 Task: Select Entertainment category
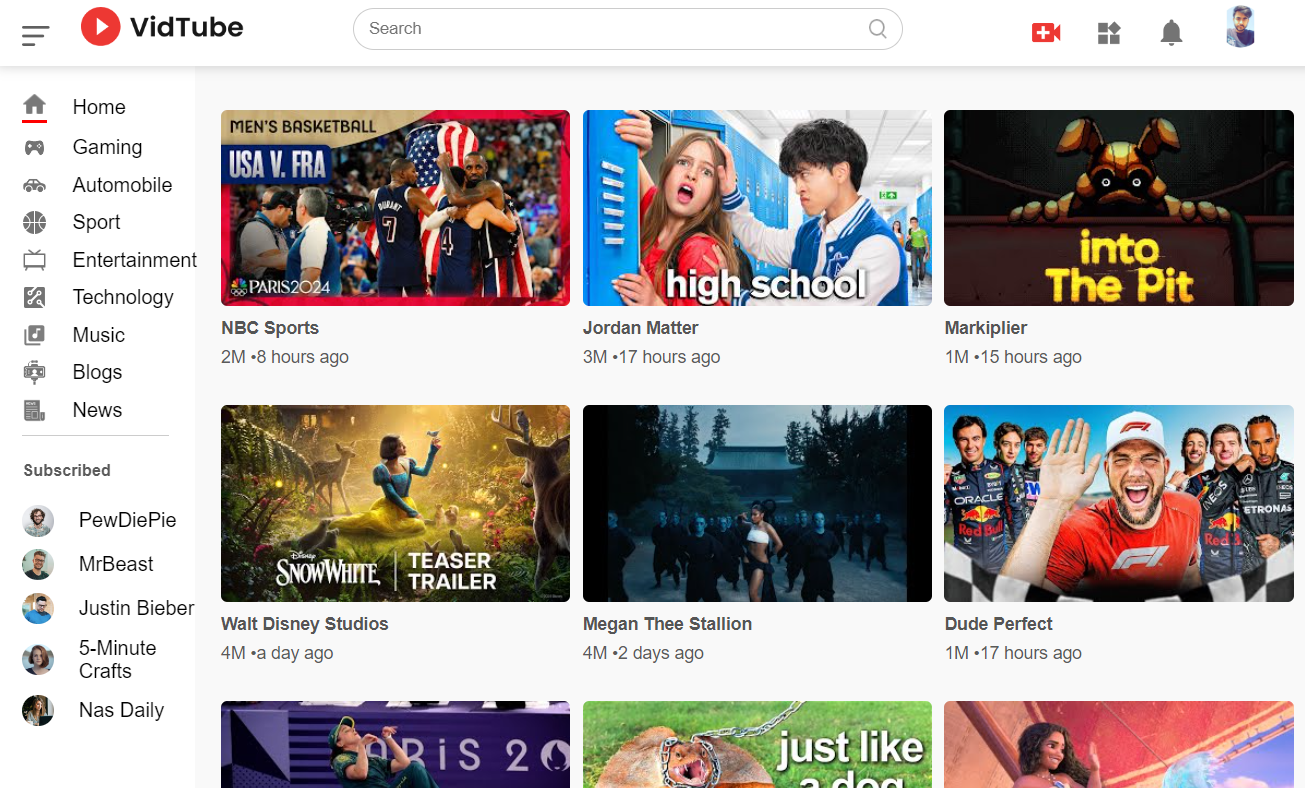134,260
